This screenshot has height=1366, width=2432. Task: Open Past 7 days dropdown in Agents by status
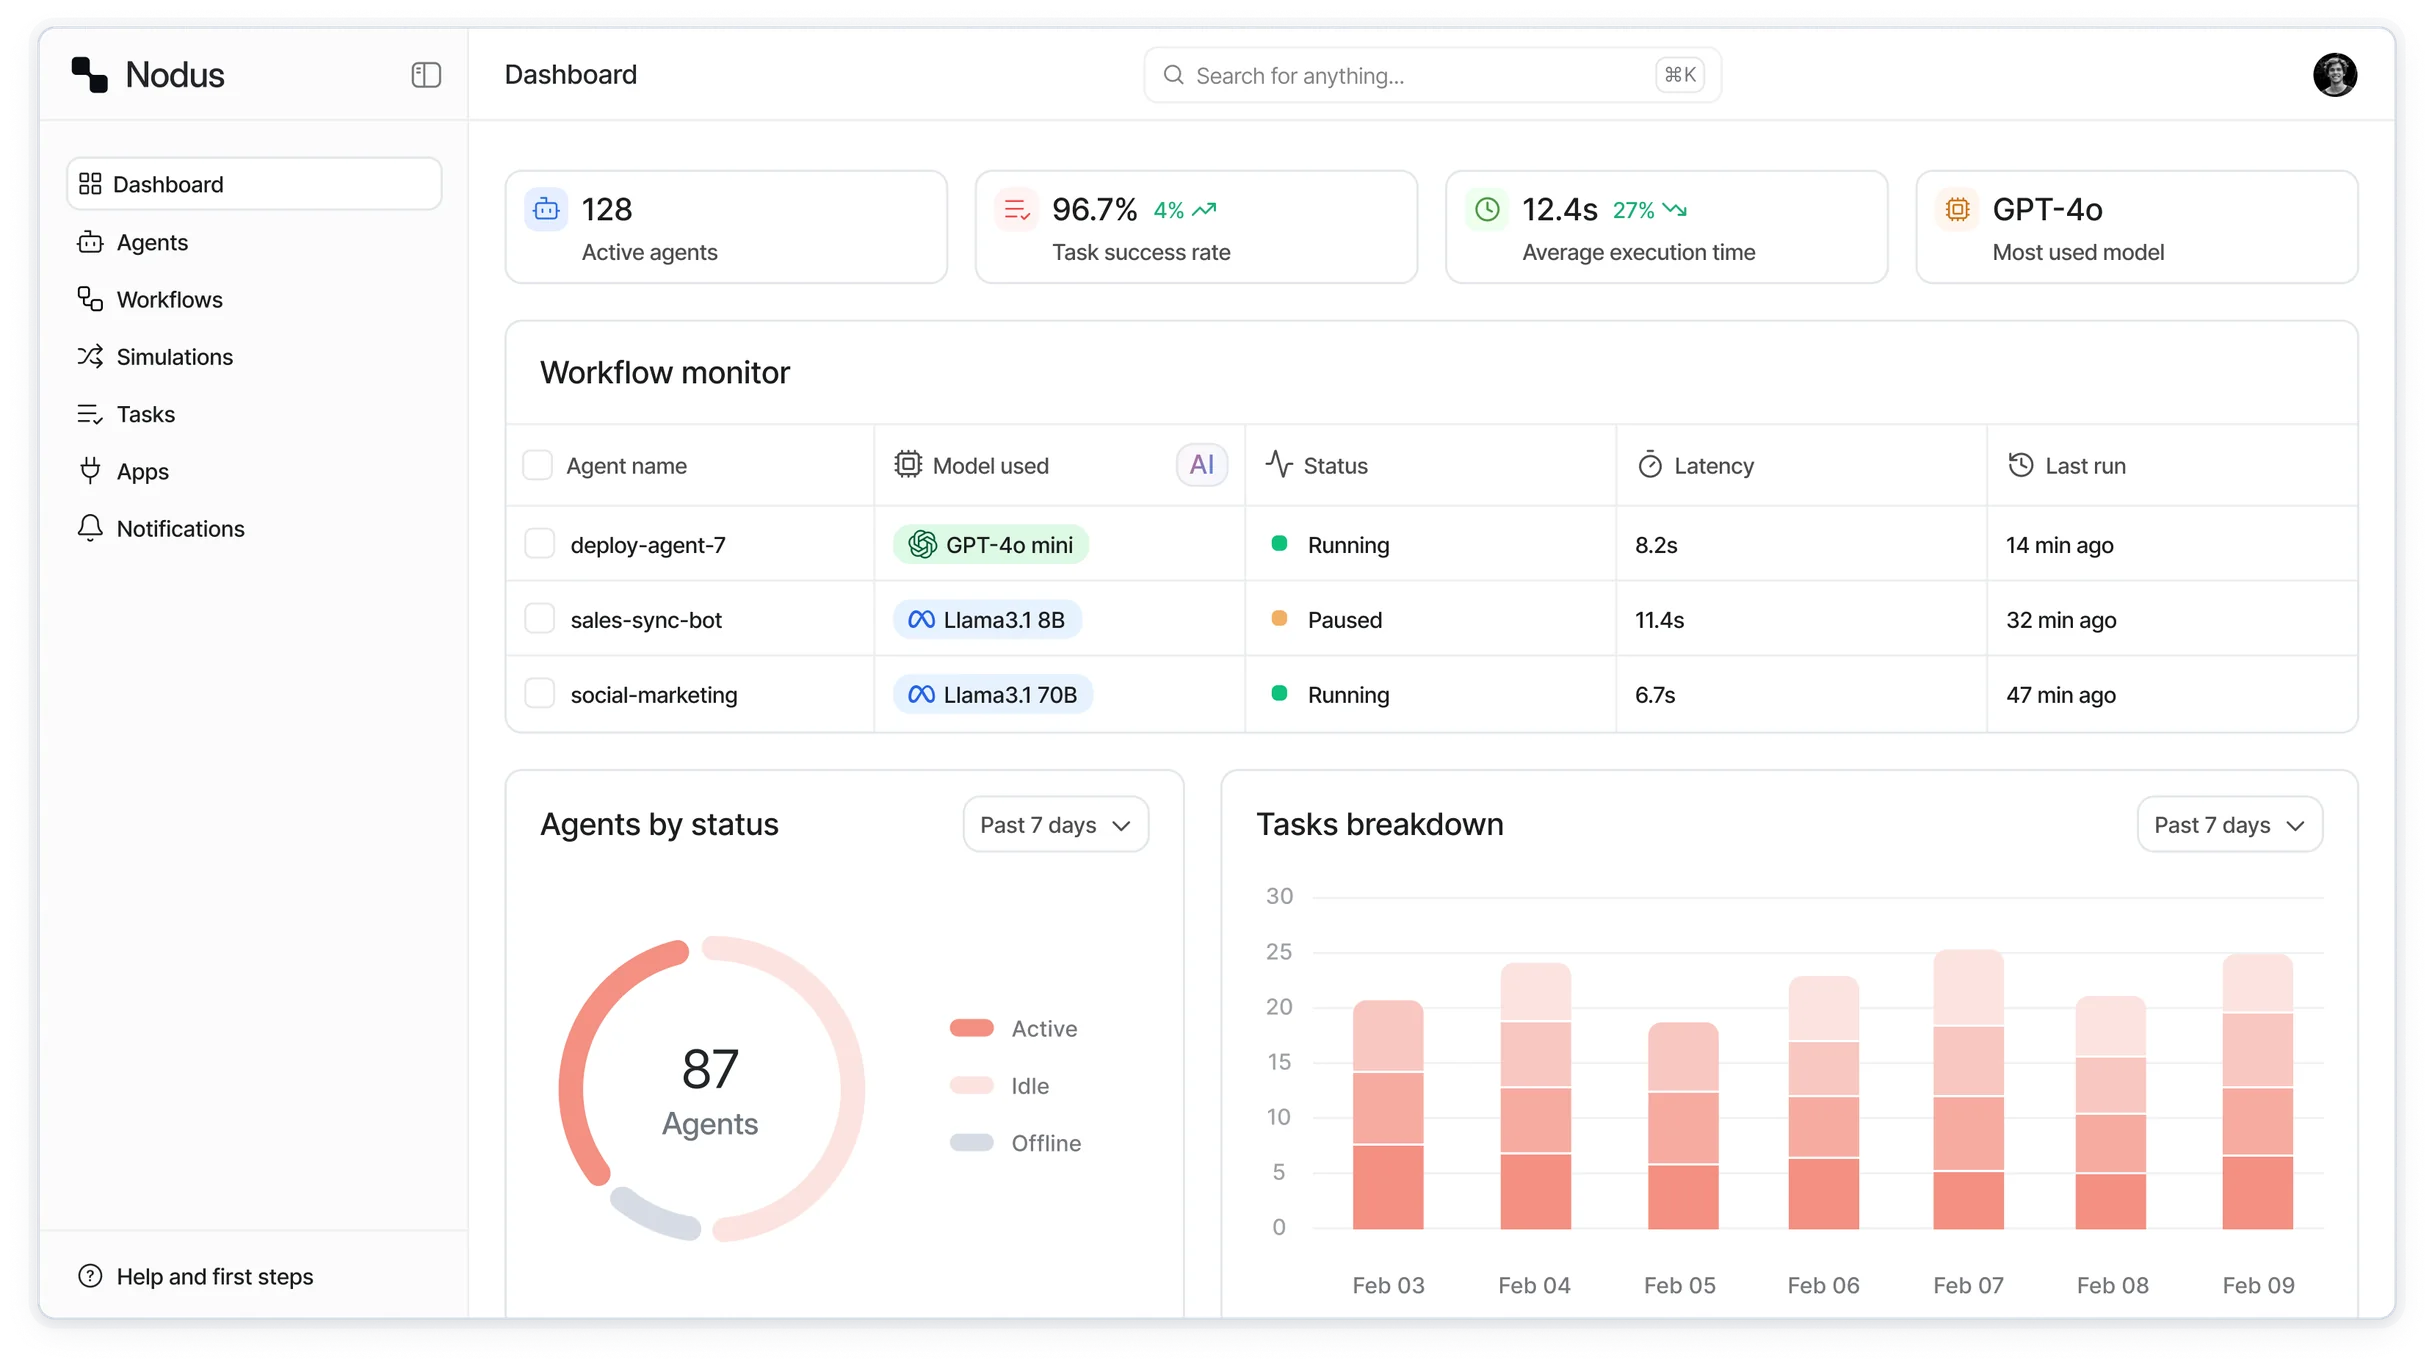pos(1056,825)
